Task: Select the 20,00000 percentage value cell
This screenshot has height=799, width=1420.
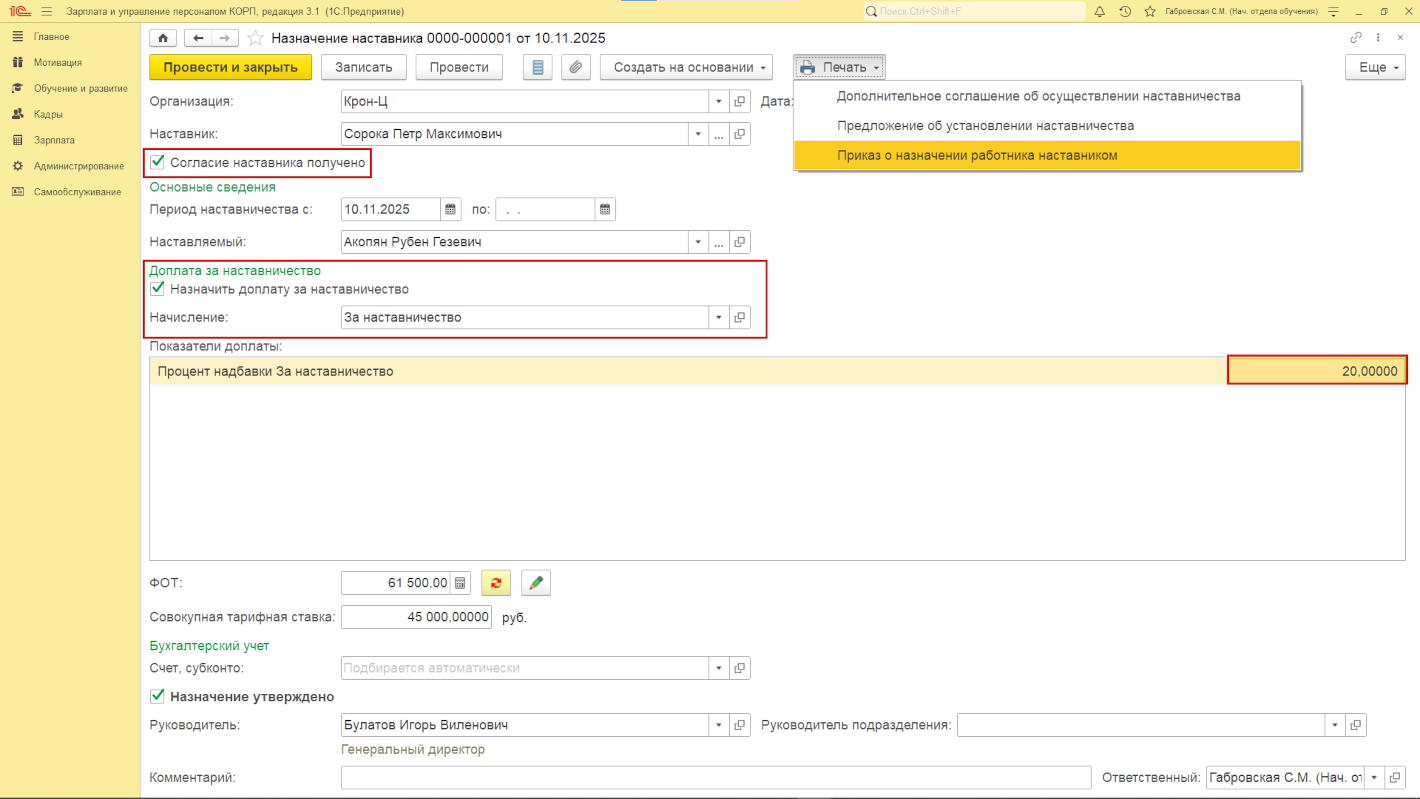Action: [1317, 371]
